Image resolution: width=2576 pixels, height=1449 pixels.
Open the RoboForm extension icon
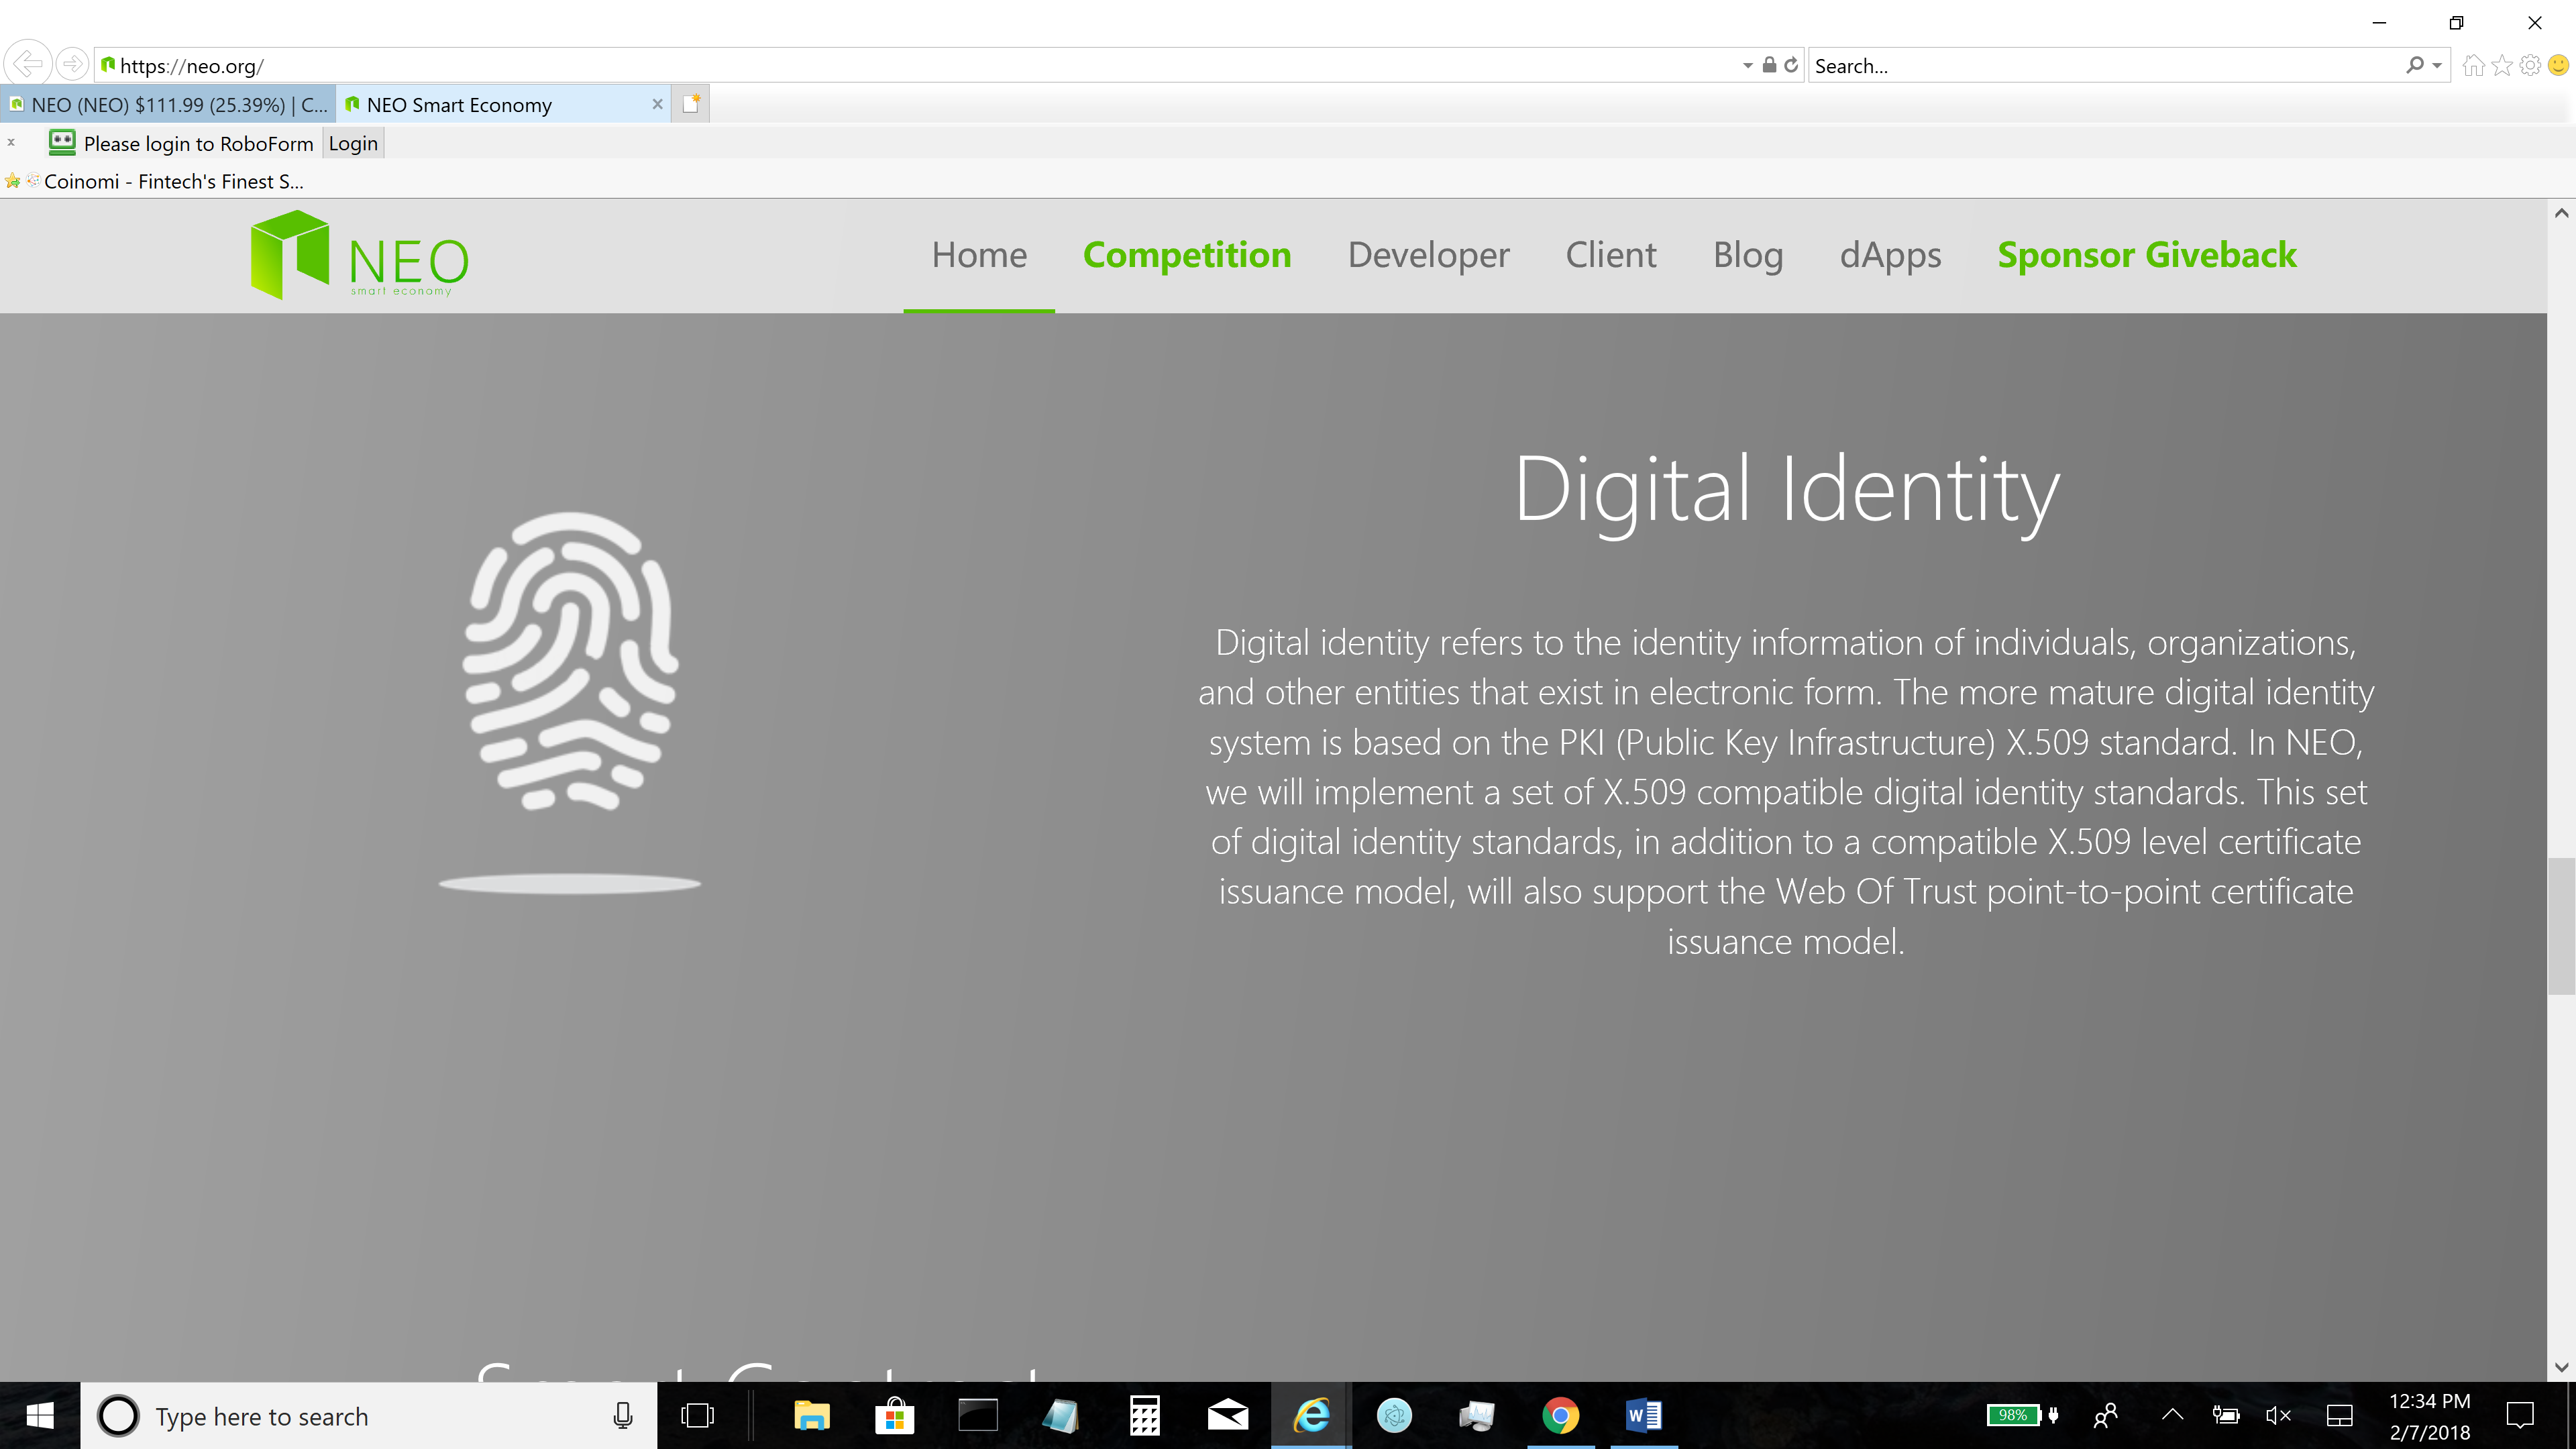pos(62,143)
